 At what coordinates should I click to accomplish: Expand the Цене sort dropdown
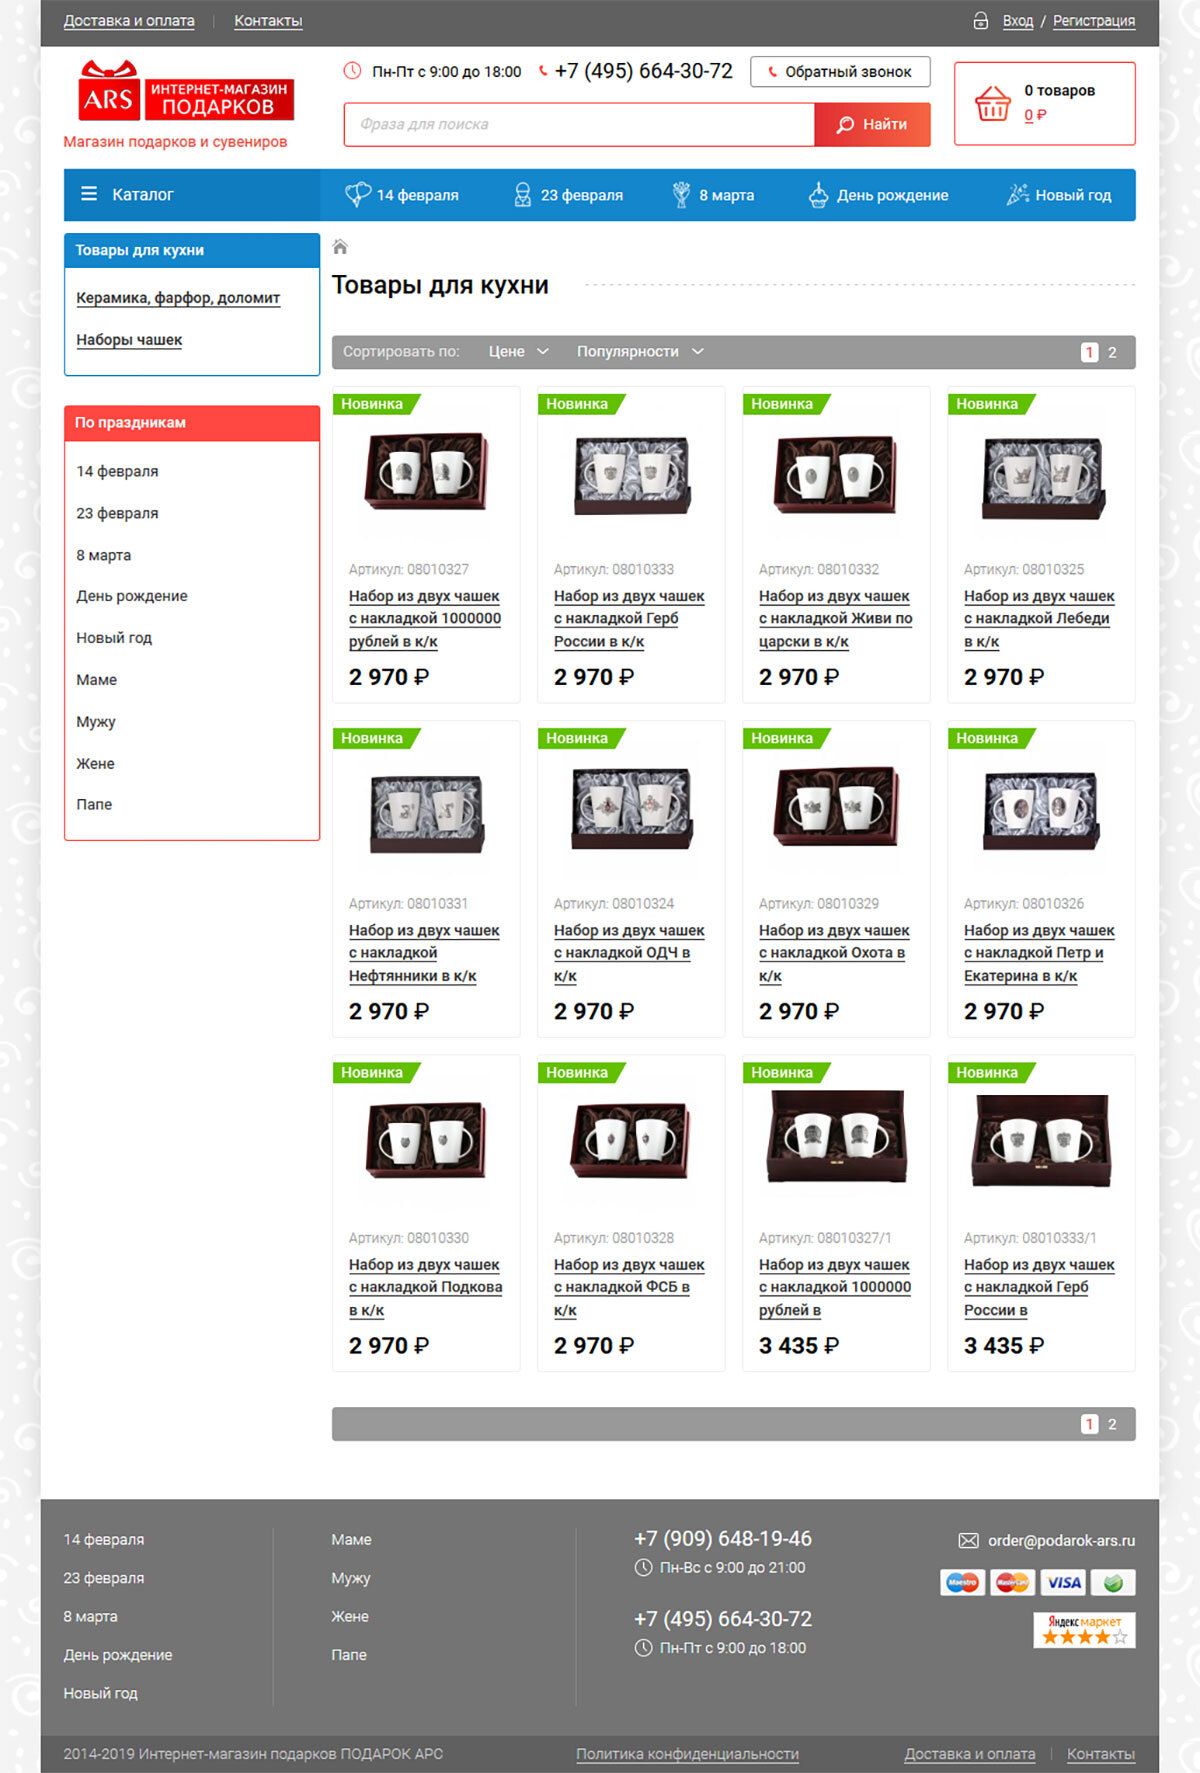[x=518, y=352]
